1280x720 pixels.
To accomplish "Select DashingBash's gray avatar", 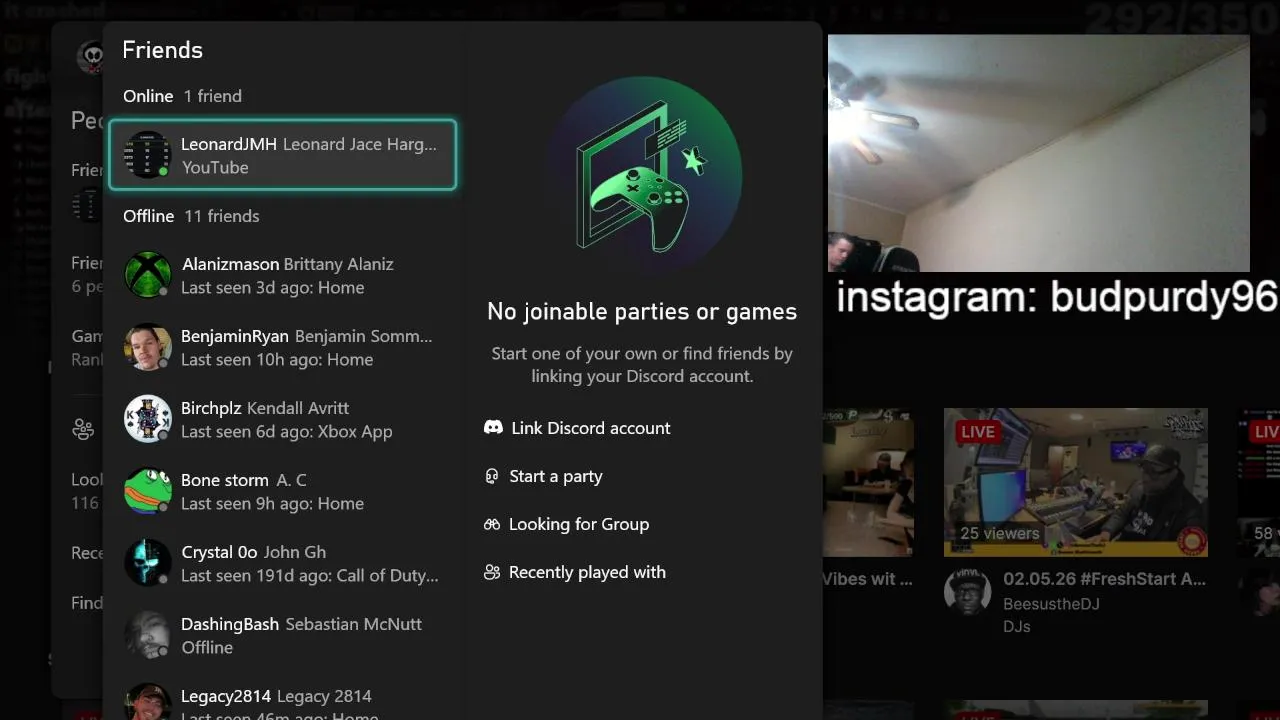I will click(x=147, y=635).
